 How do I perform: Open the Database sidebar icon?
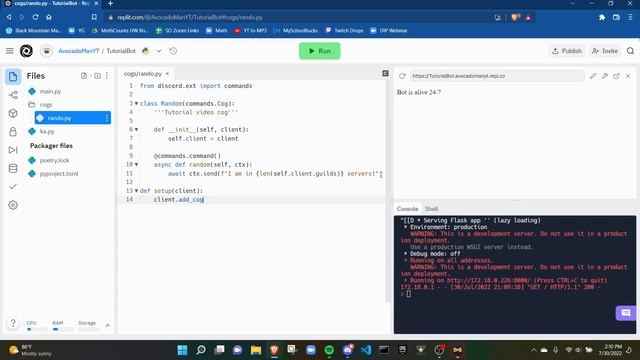[13, 168]
